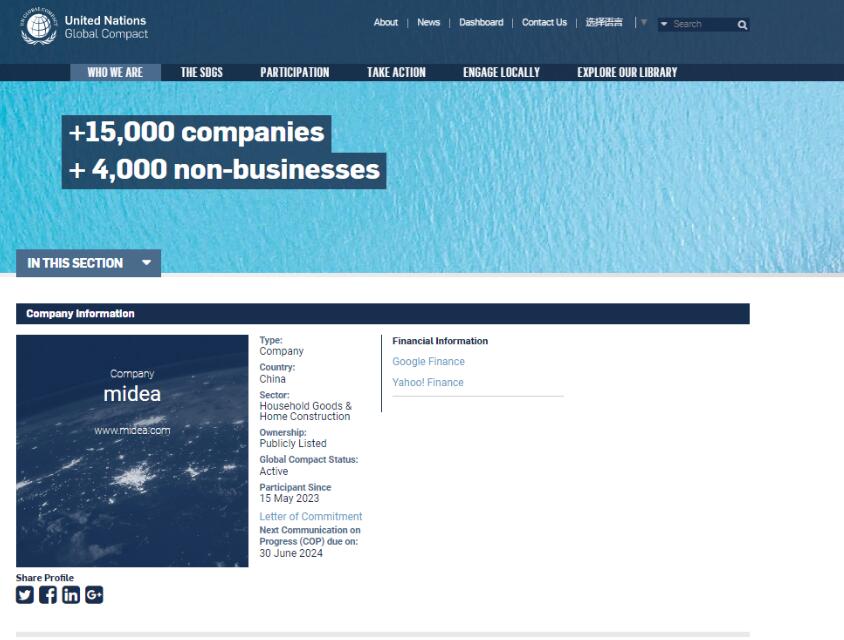Open the Who We Are menu
Viewport: 844px width, 640px height.
115,73
